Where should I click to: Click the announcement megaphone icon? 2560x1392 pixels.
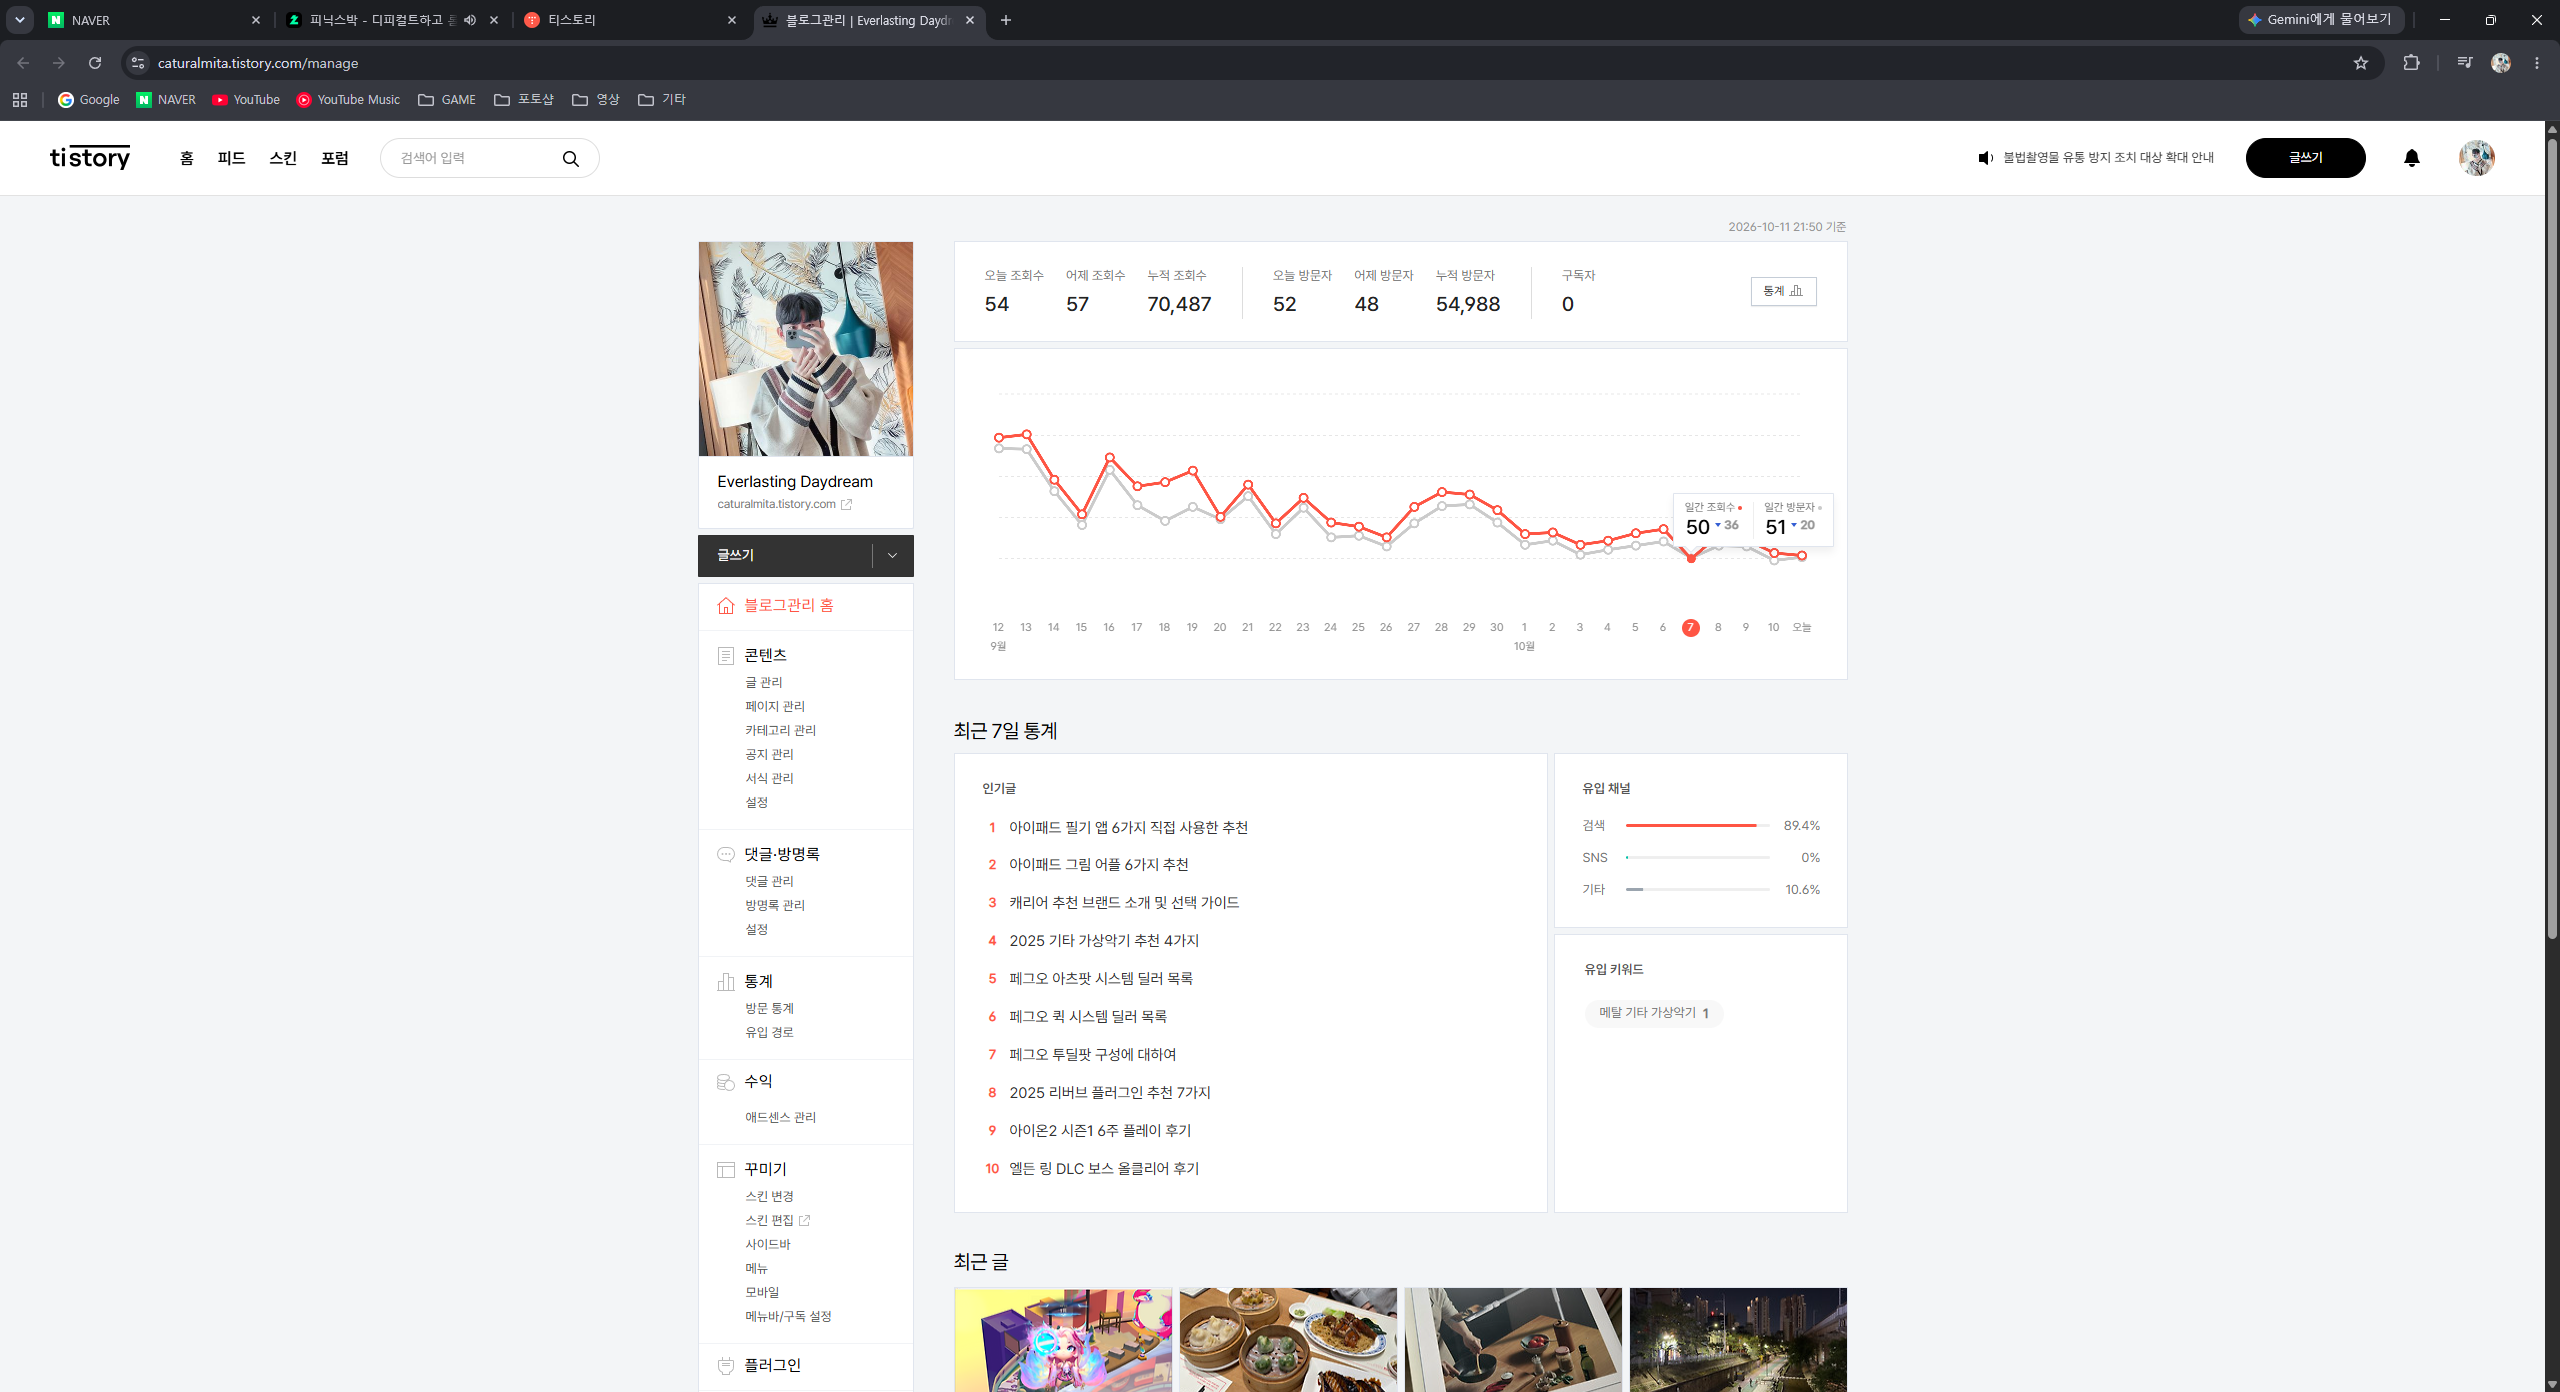click(x=1985, y=158)
